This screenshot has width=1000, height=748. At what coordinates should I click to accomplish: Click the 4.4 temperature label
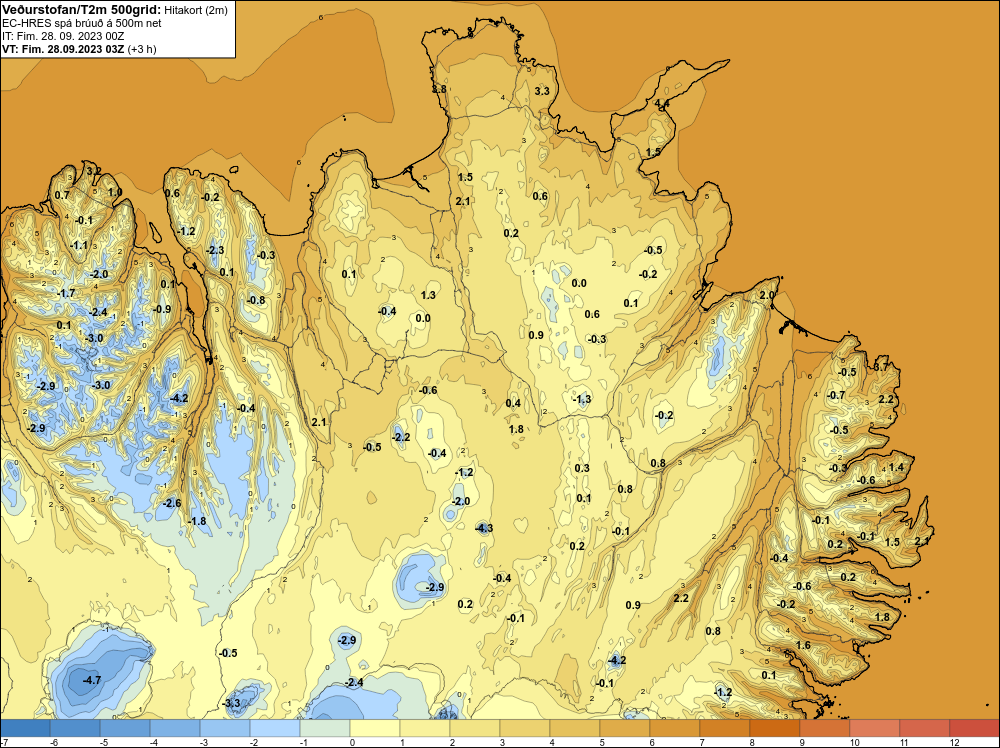pos(662,104)
